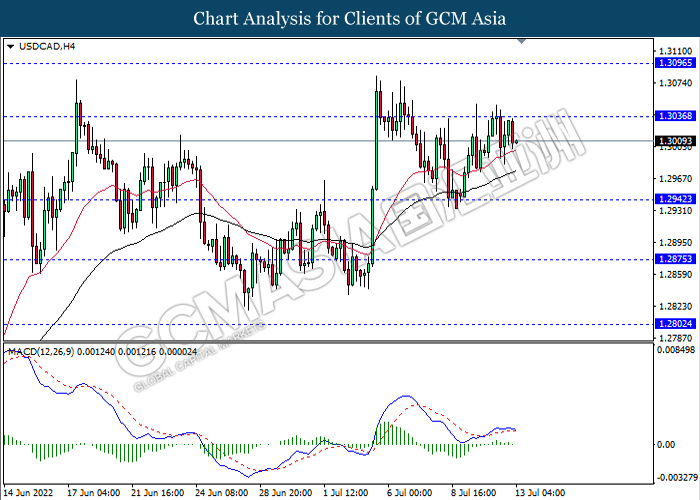700x500 pixels.
Task: Click the 8 Jul 16:00 time label
Action: pyautogui.click(x=474, y=493)
